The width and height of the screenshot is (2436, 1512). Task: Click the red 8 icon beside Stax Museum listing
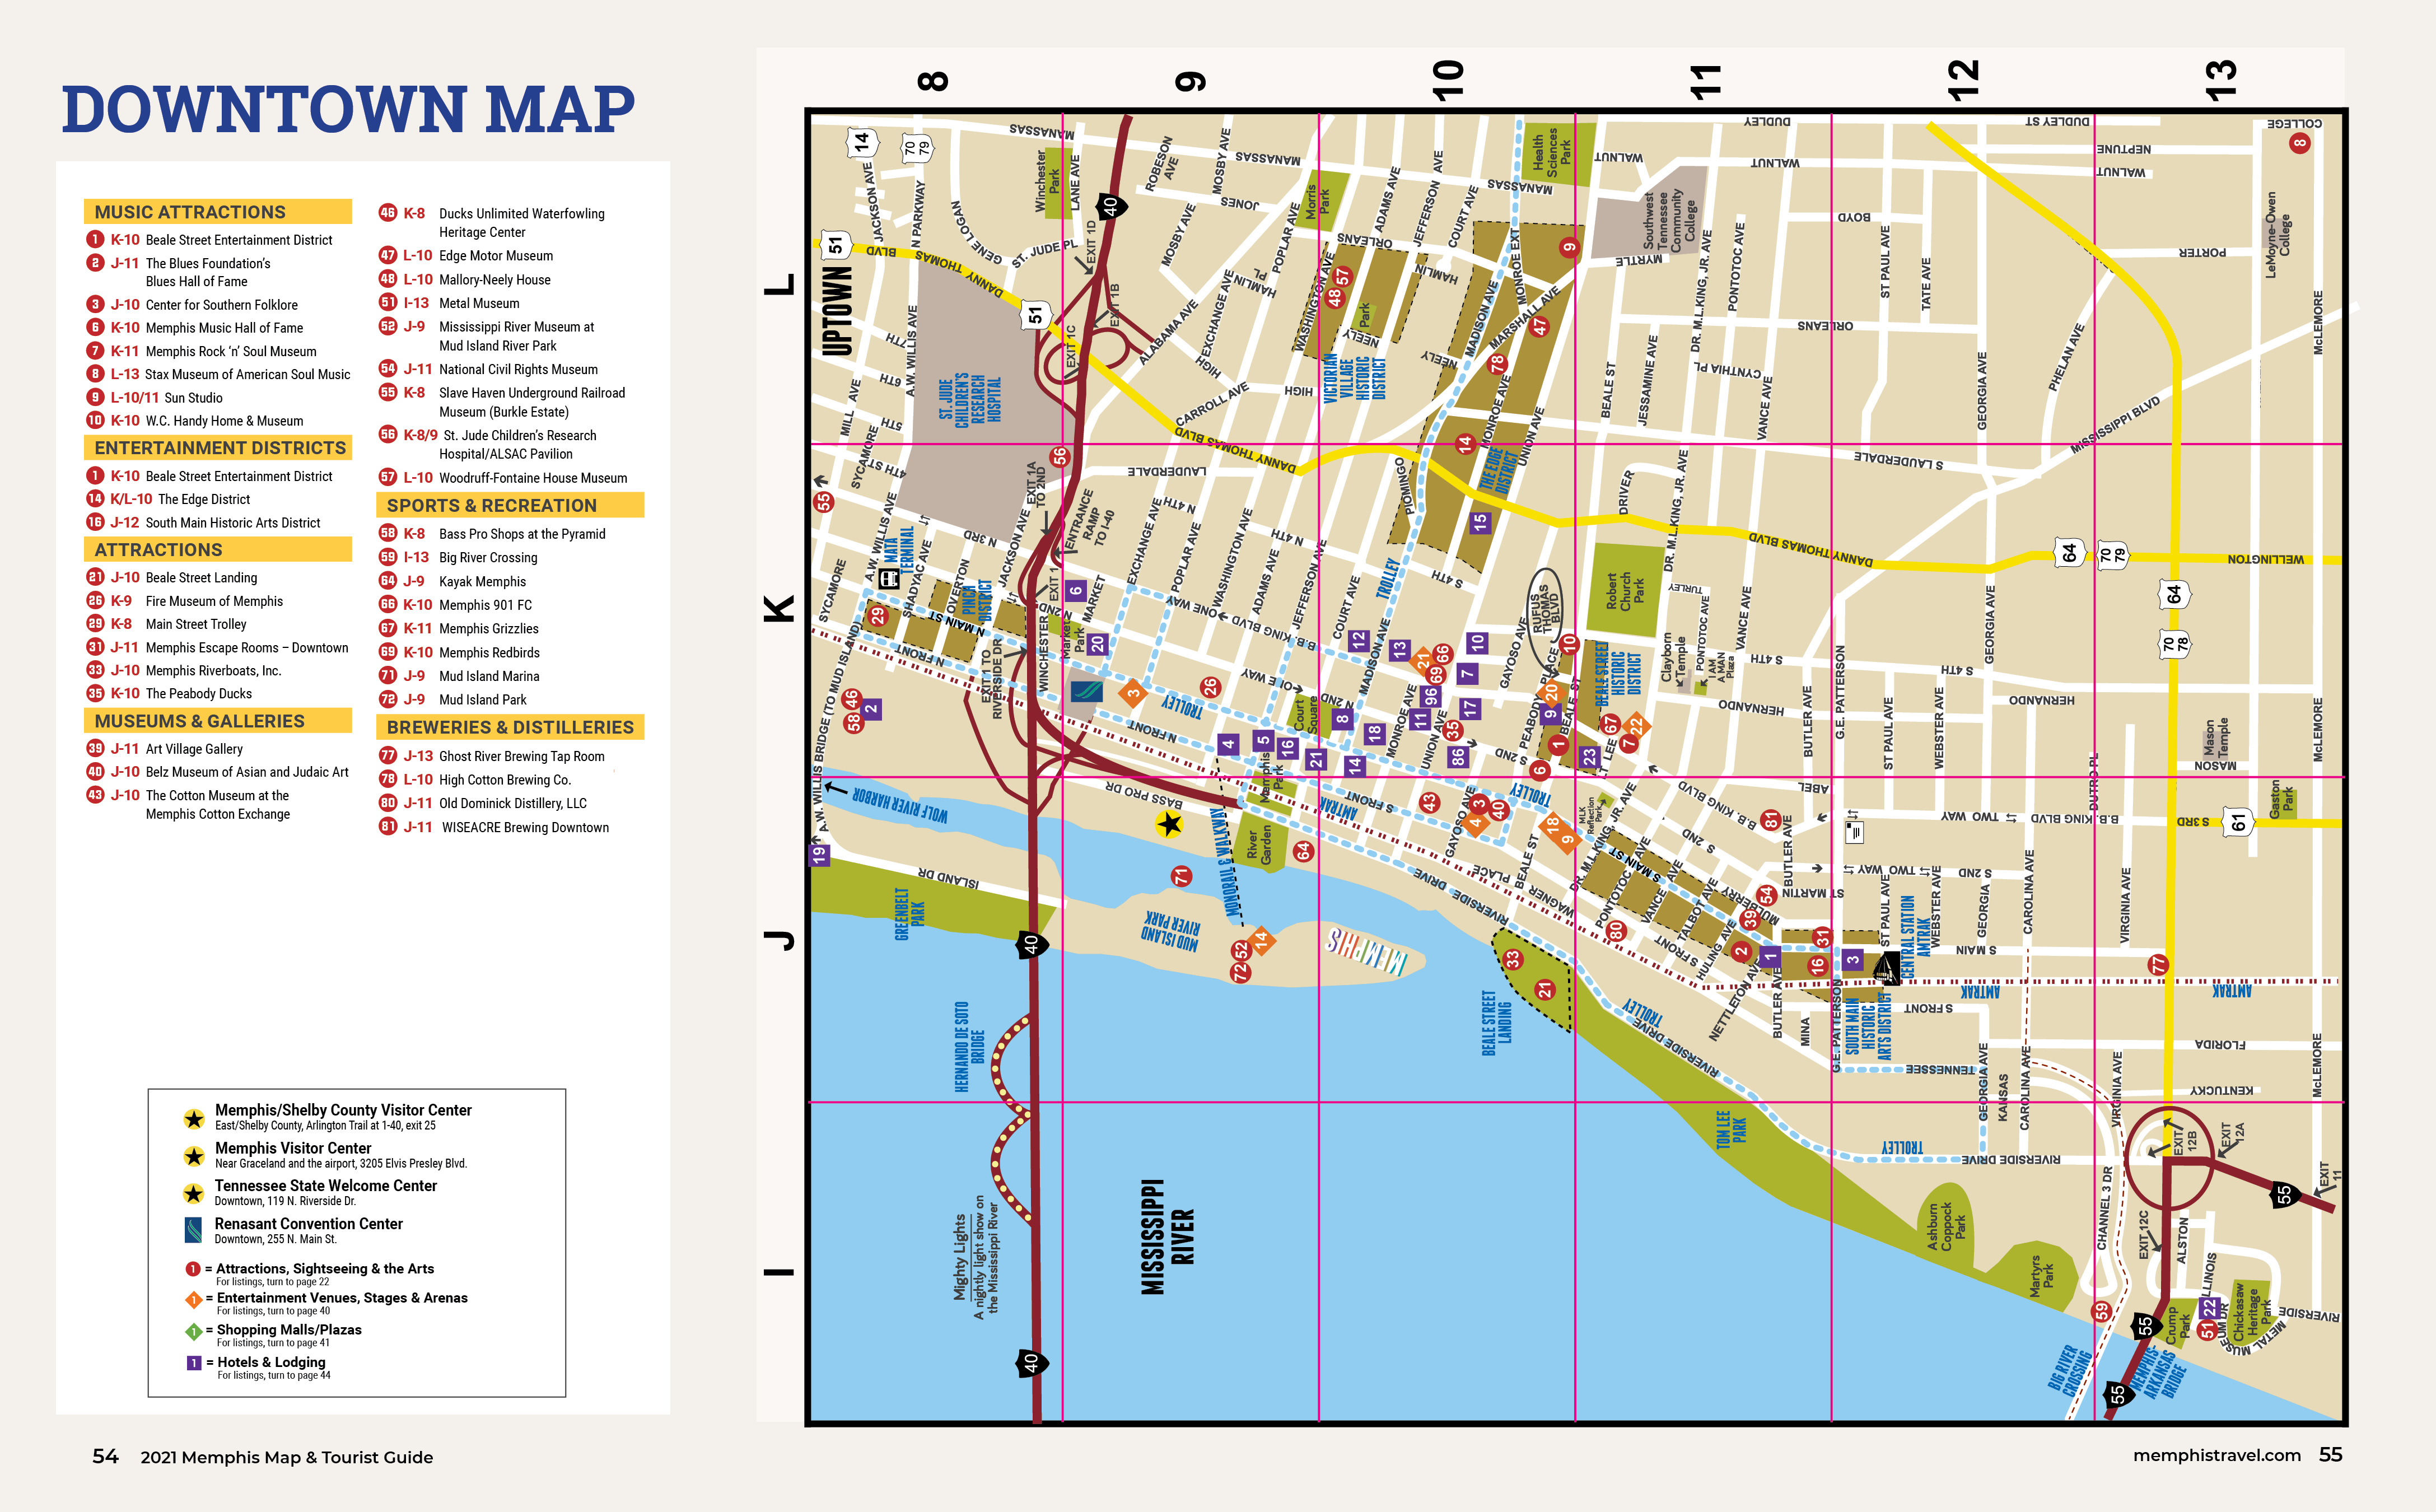95,374
